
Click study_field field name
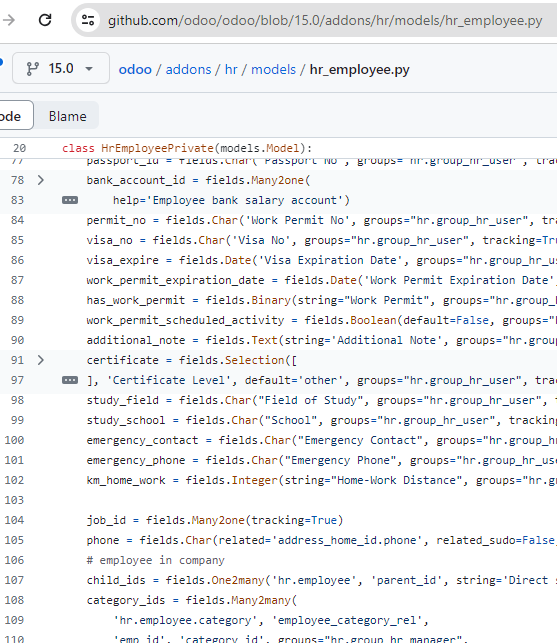(x=123, y=400)
